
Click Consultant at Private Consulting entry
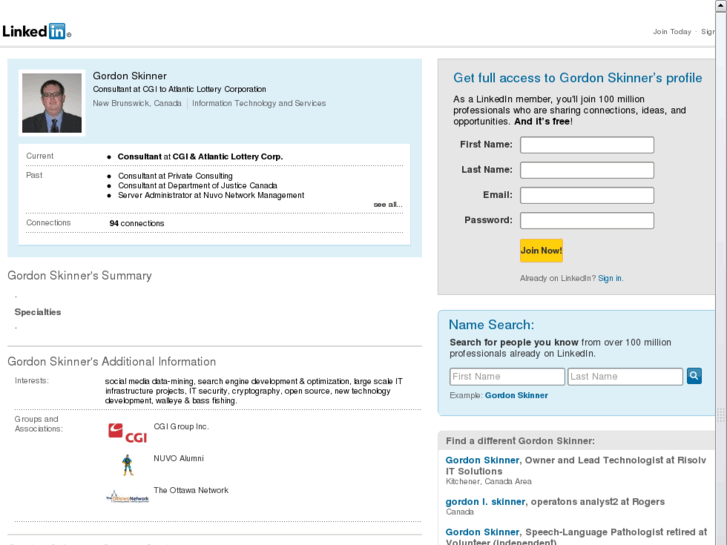tap(175, 176)
